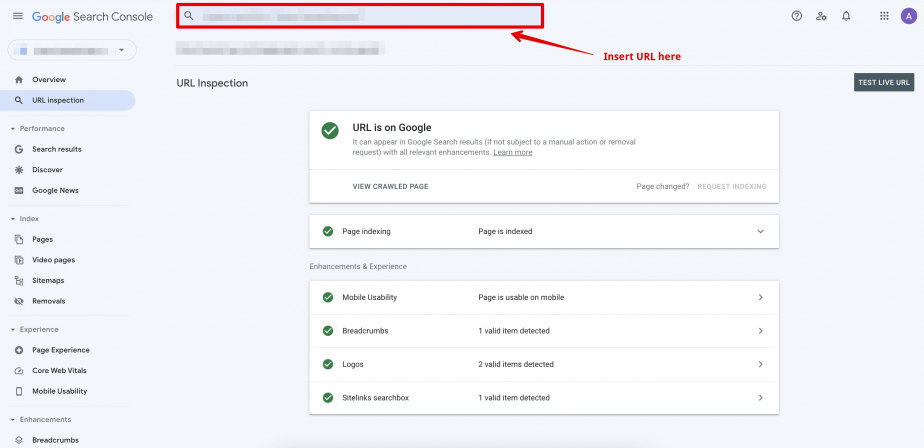Open Mobile Usability row arrow
The width and height of the screenshot is (924, 448).
(761, 298)
